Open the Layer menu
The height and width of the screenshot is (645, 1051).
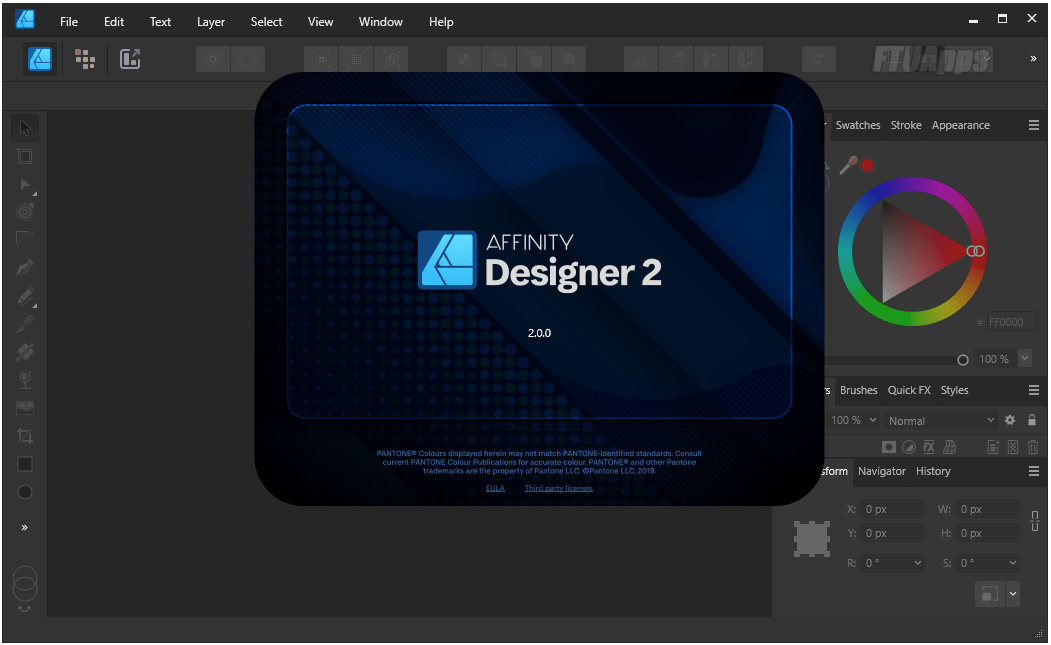(x=210, y=21)
